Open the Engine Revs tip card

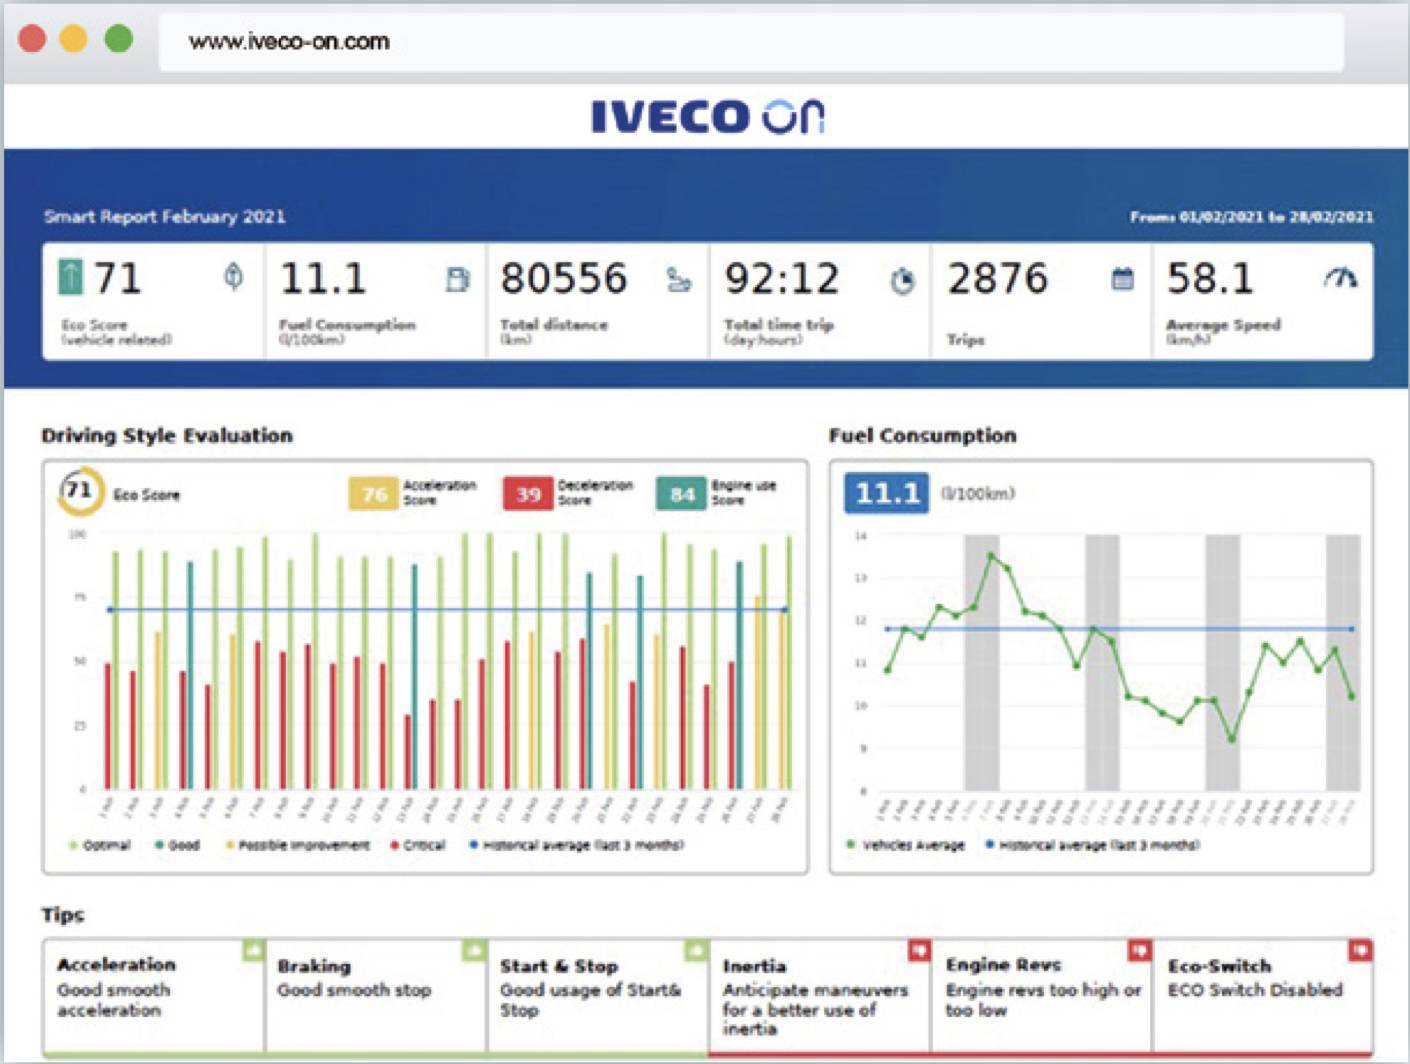point(1042,996)
